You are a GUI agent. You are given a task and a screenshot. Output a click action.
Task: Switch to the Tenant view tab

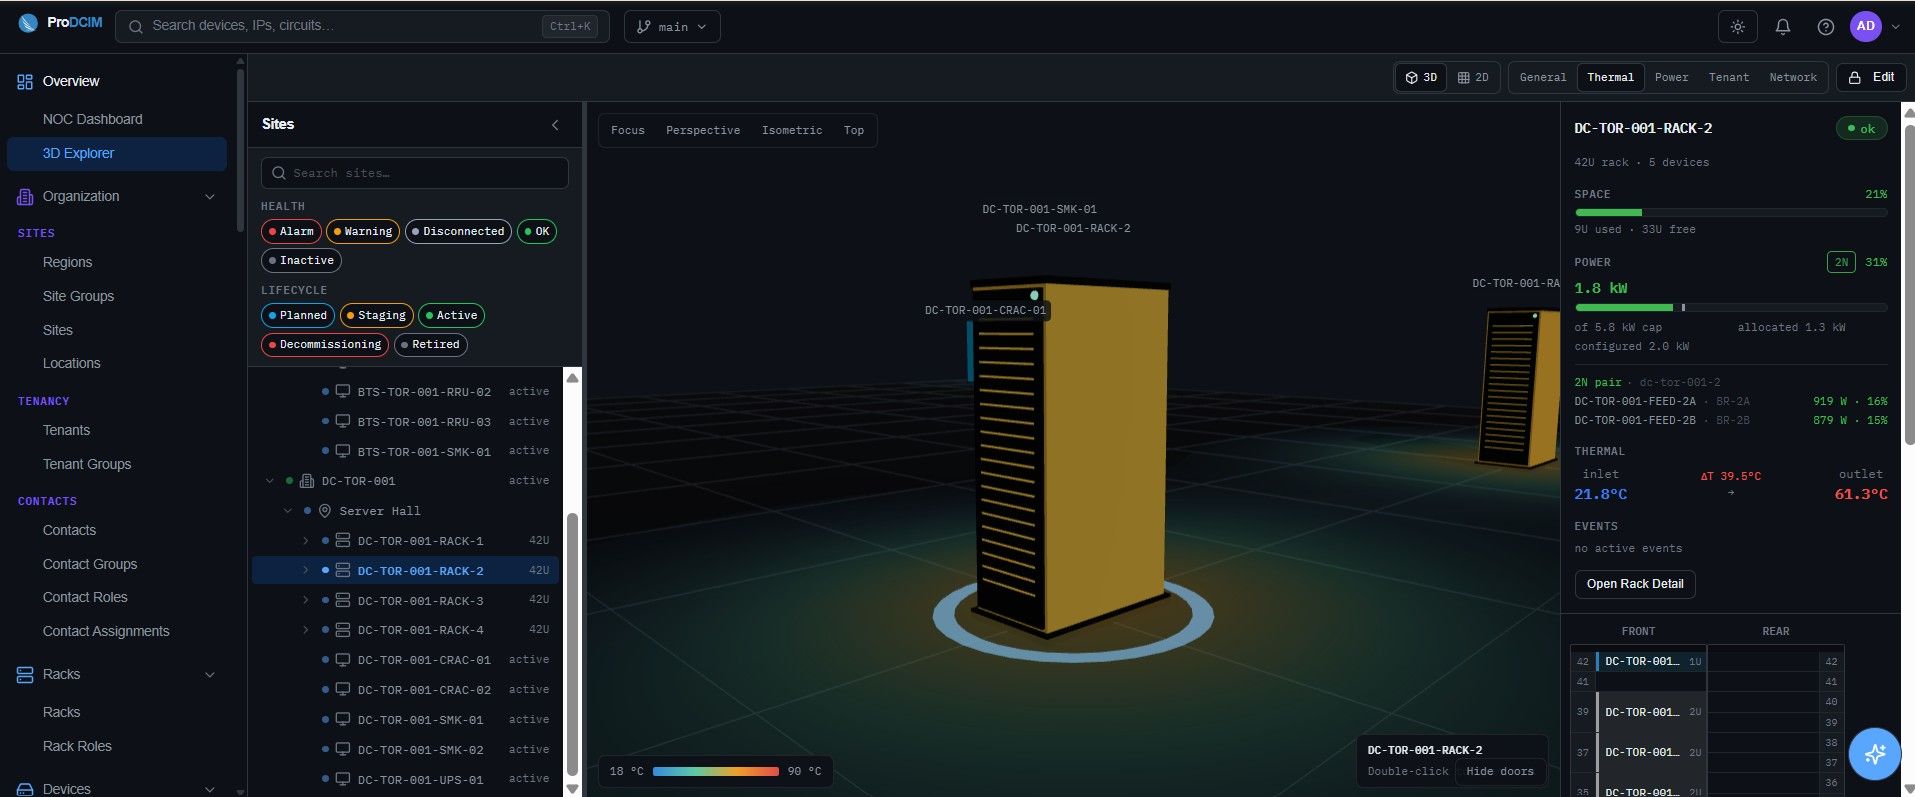(1729, 77)
